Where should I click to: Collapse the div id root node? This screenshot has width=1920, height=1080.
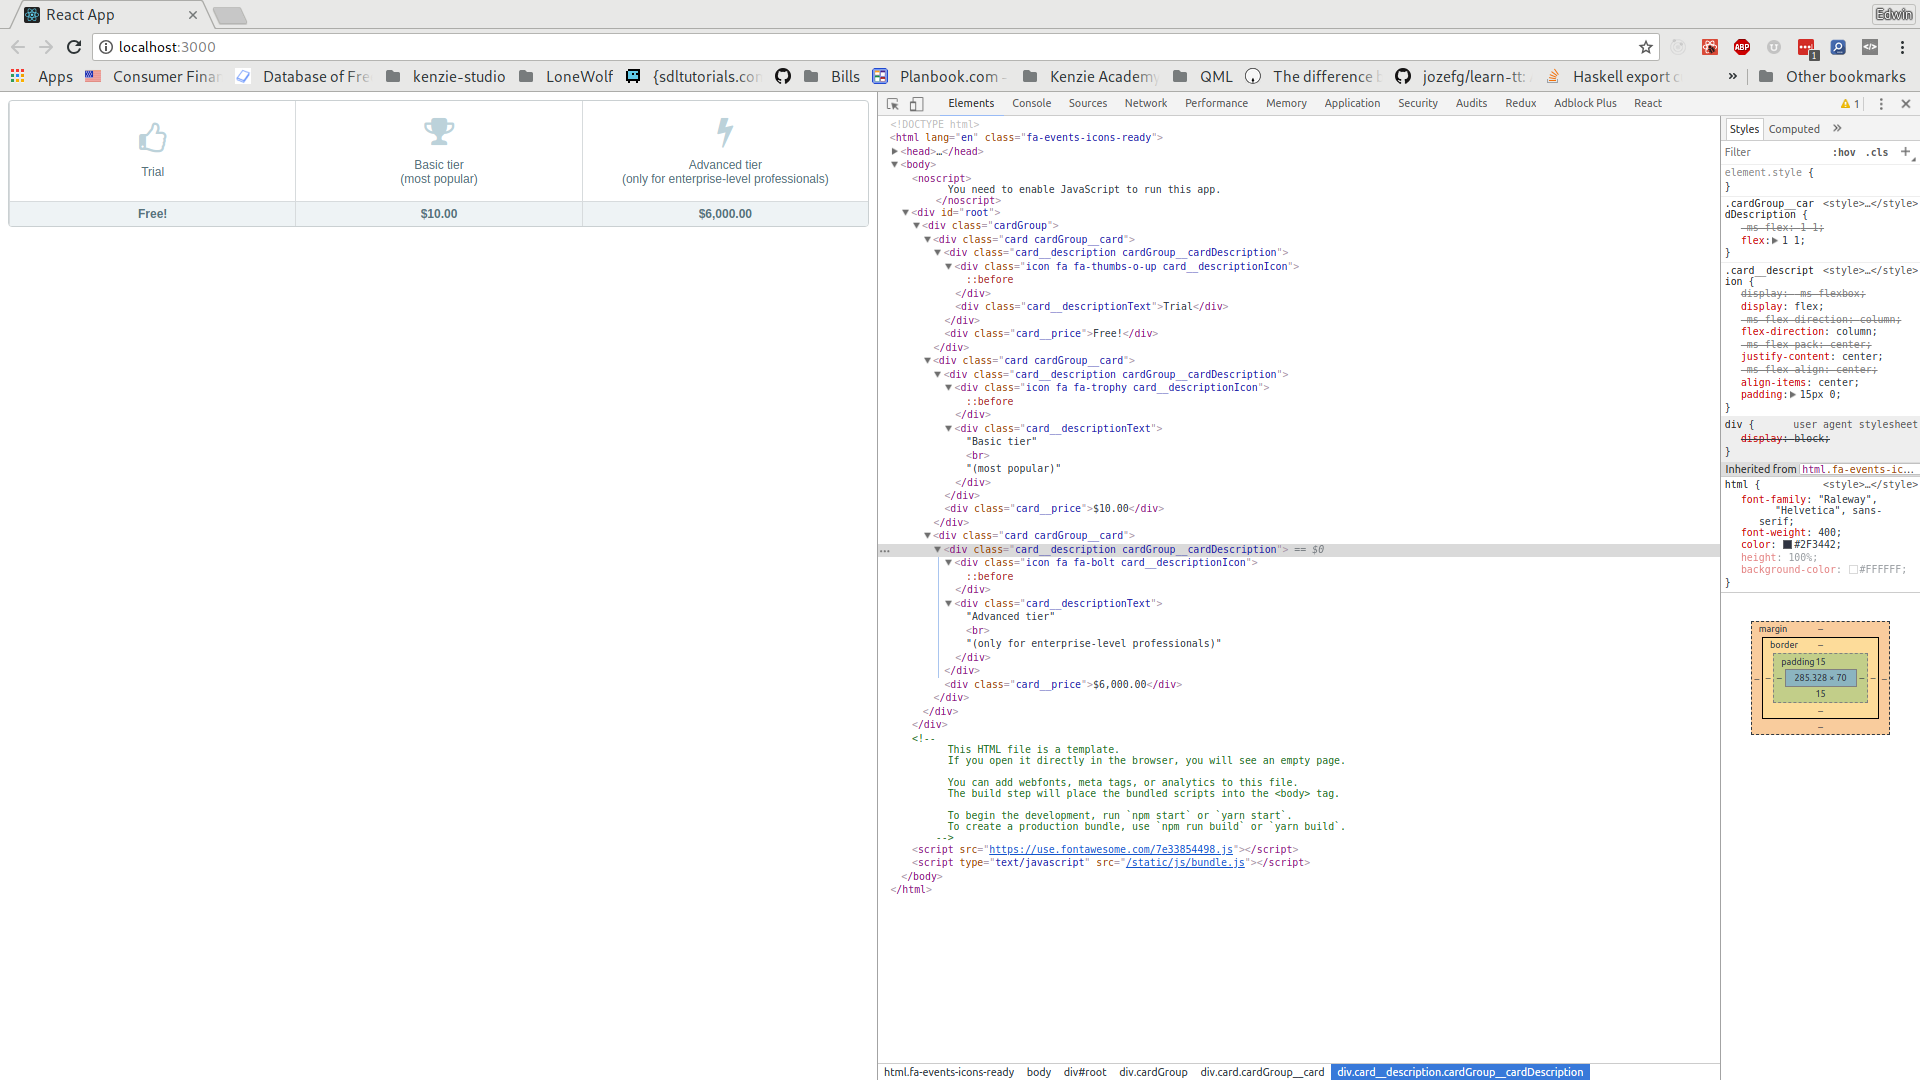pyautogui.click(x=906, y=212)
